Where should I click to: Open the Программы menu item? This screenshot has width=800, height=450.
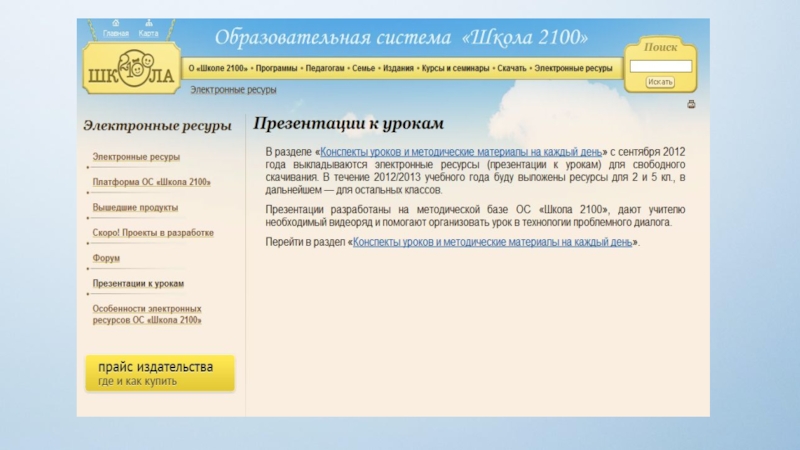click(x=277, y=68)
